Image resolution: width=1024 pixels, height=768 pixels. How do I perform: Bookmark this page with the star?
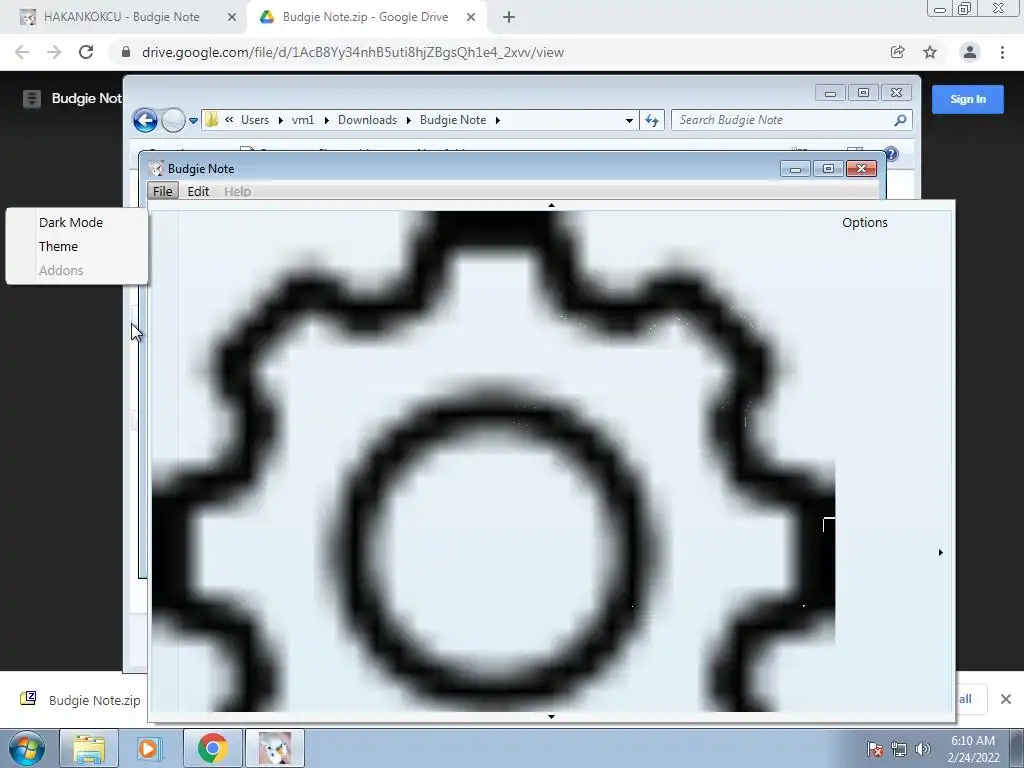(930, 52)
